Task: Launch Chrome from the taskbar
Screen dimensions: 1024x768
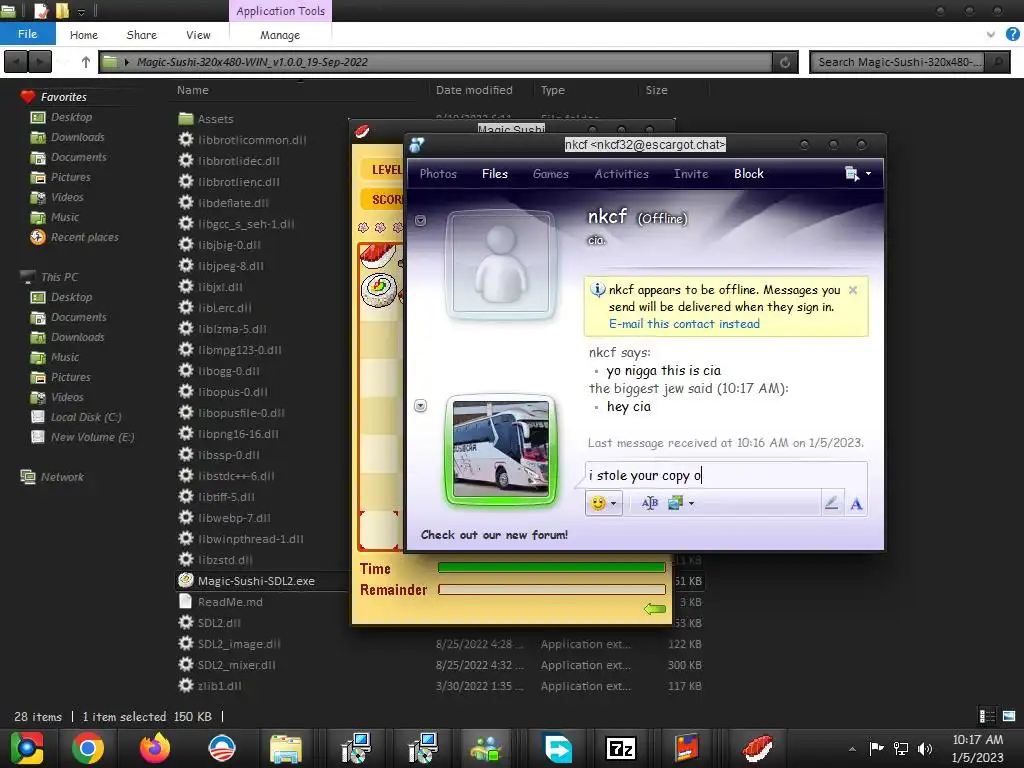Action: point(88,748)
